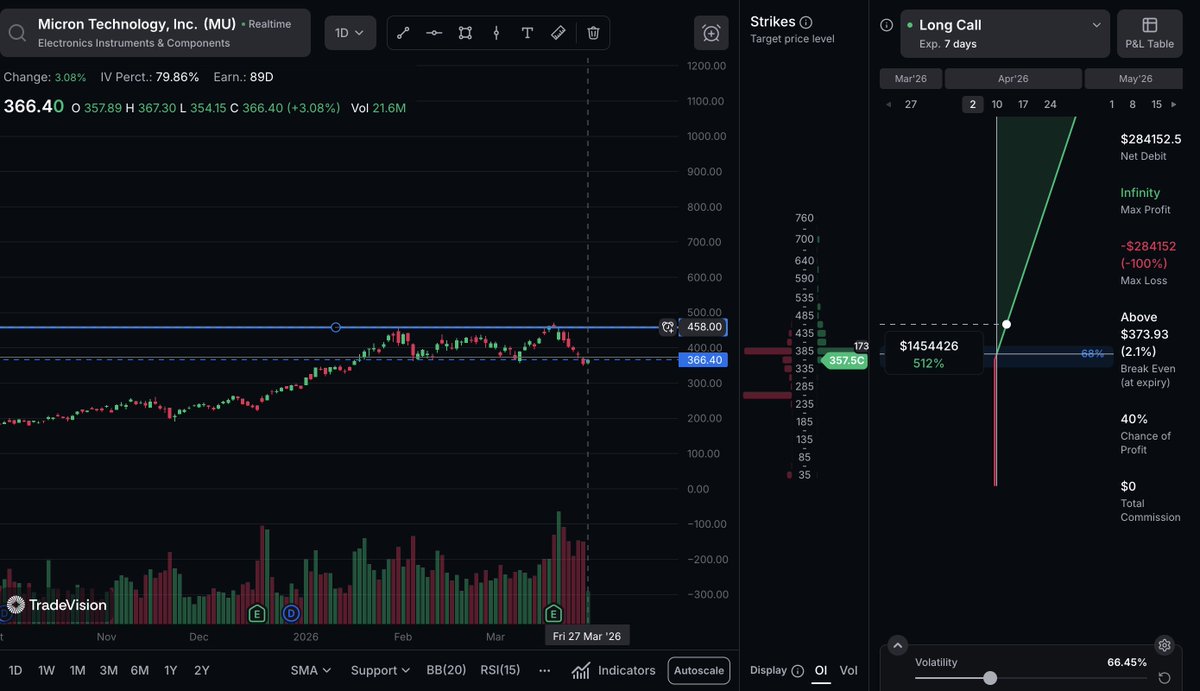Image resolution: width=1200 pixels, height=691 pixels.
Task: Open the SMA dropdown
Action: point(310,670)
